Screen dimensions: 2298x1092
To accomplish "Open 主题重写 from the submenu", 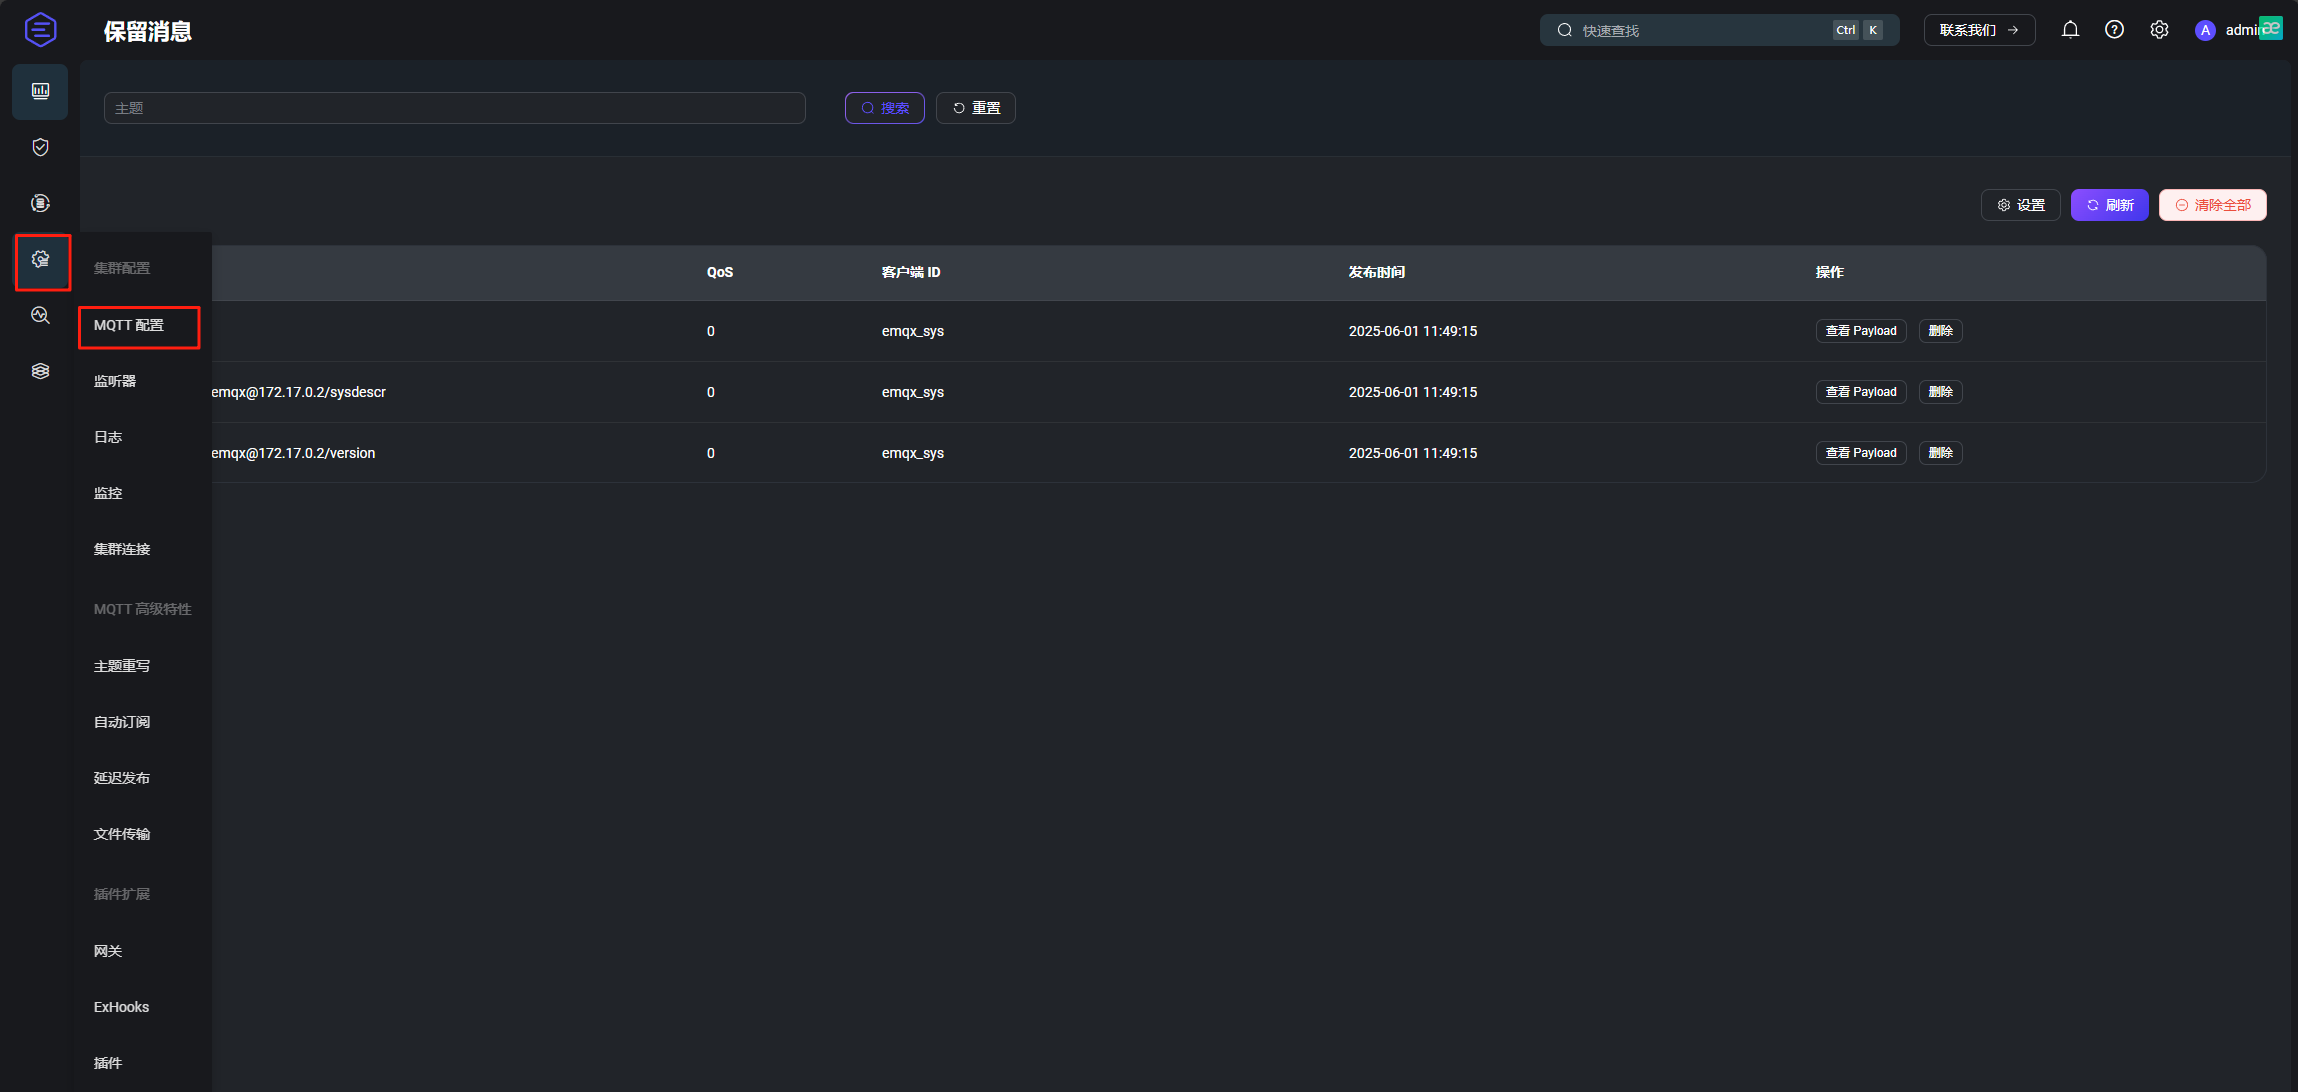I will (122, 666).
